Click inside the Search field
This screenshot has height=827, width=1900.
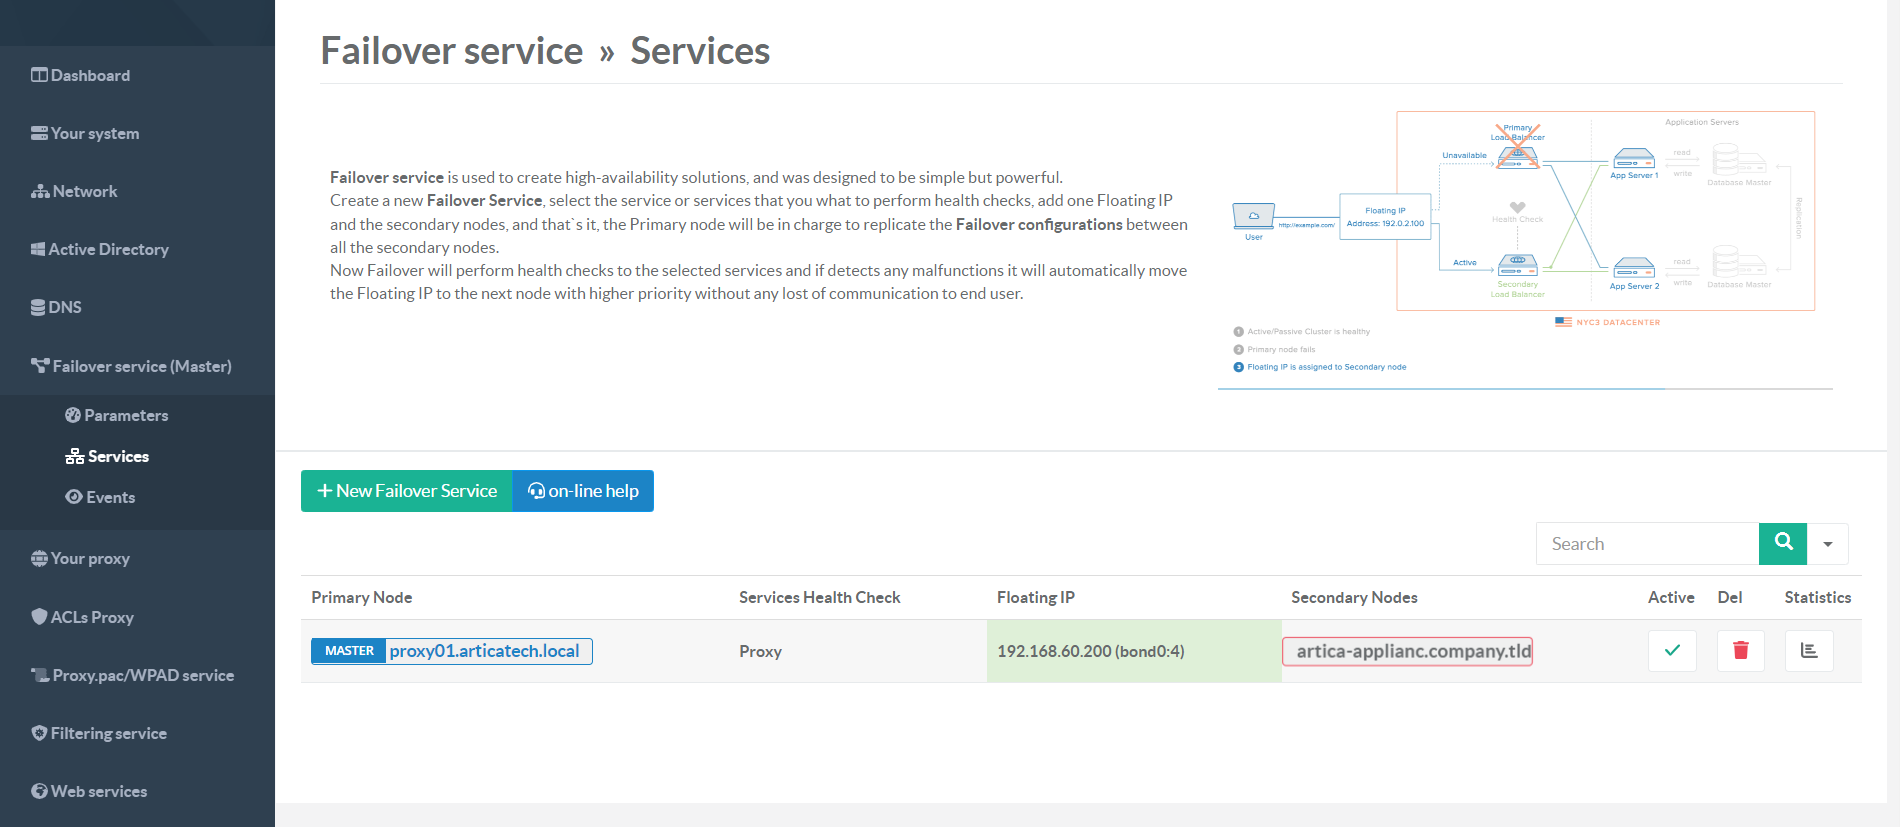1647,544
